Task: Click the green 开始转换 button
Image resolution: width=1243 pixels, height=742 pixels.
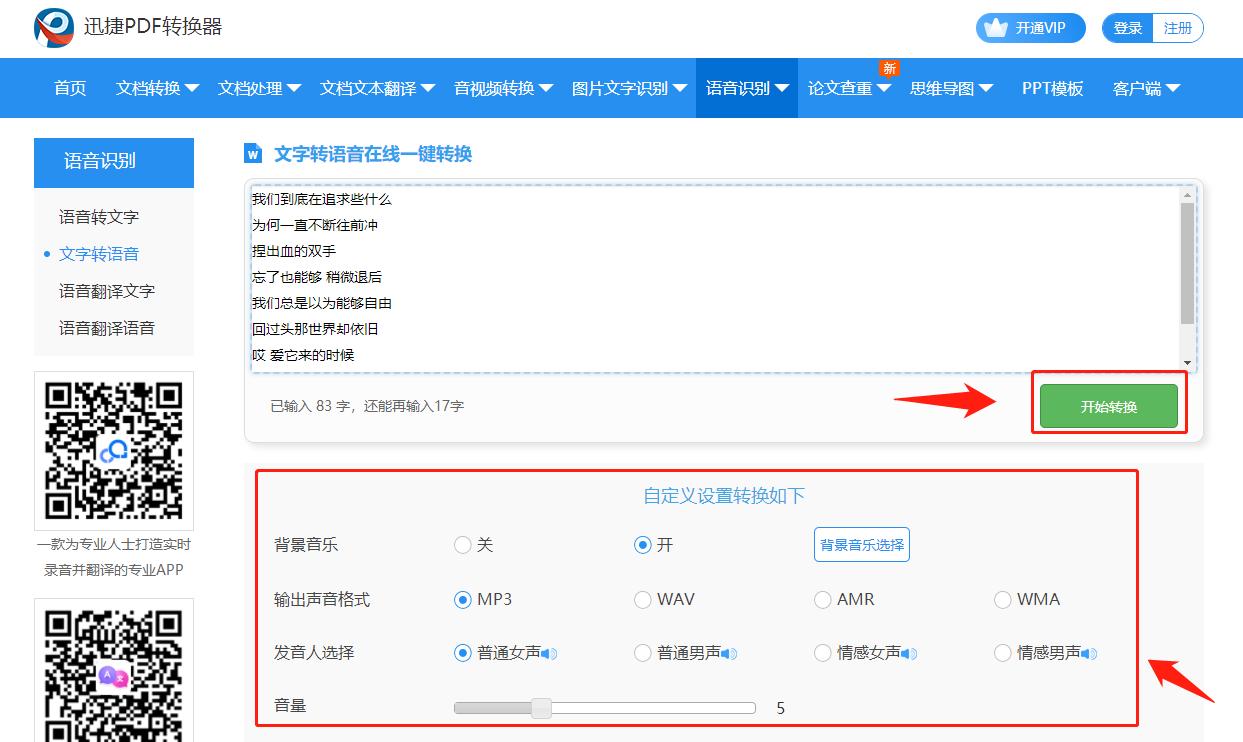Action: pos(1108,404)
